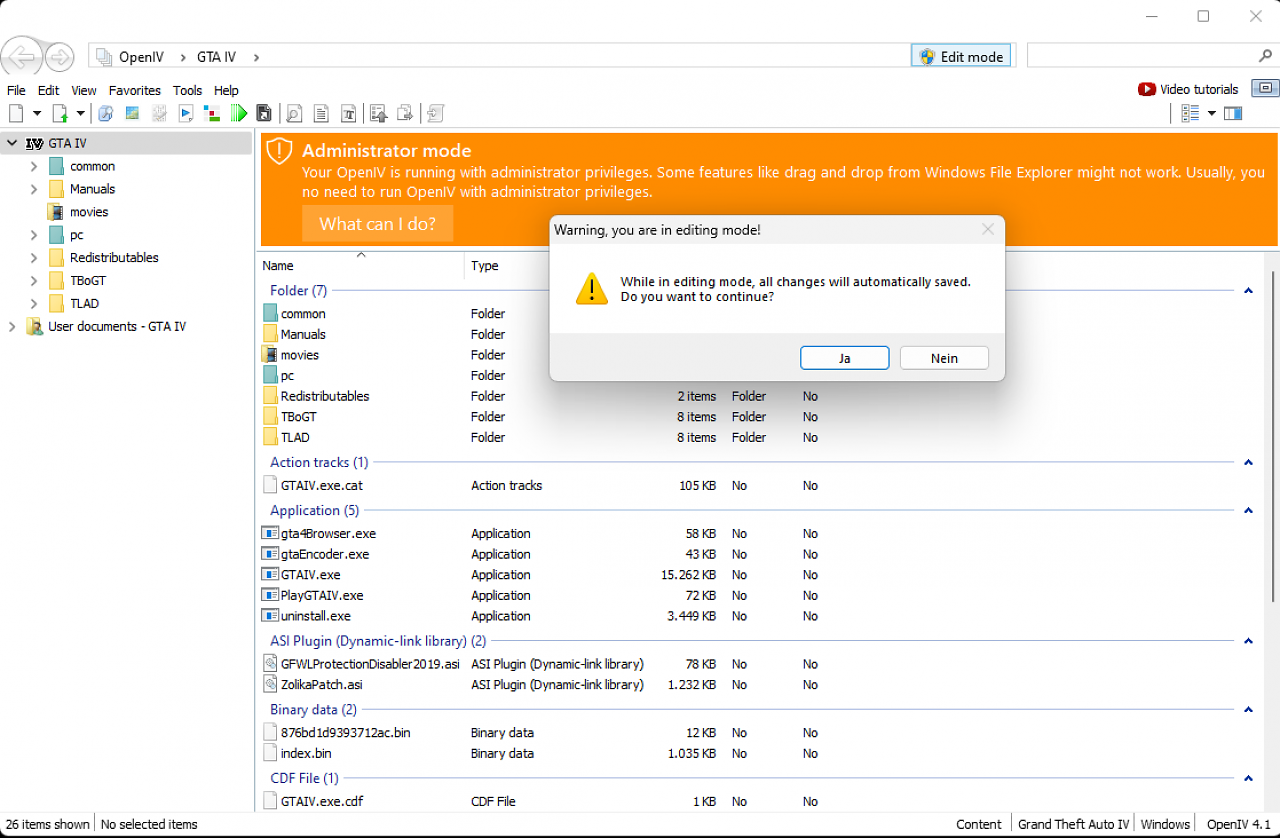Open the Tools menu

(187, 90)
